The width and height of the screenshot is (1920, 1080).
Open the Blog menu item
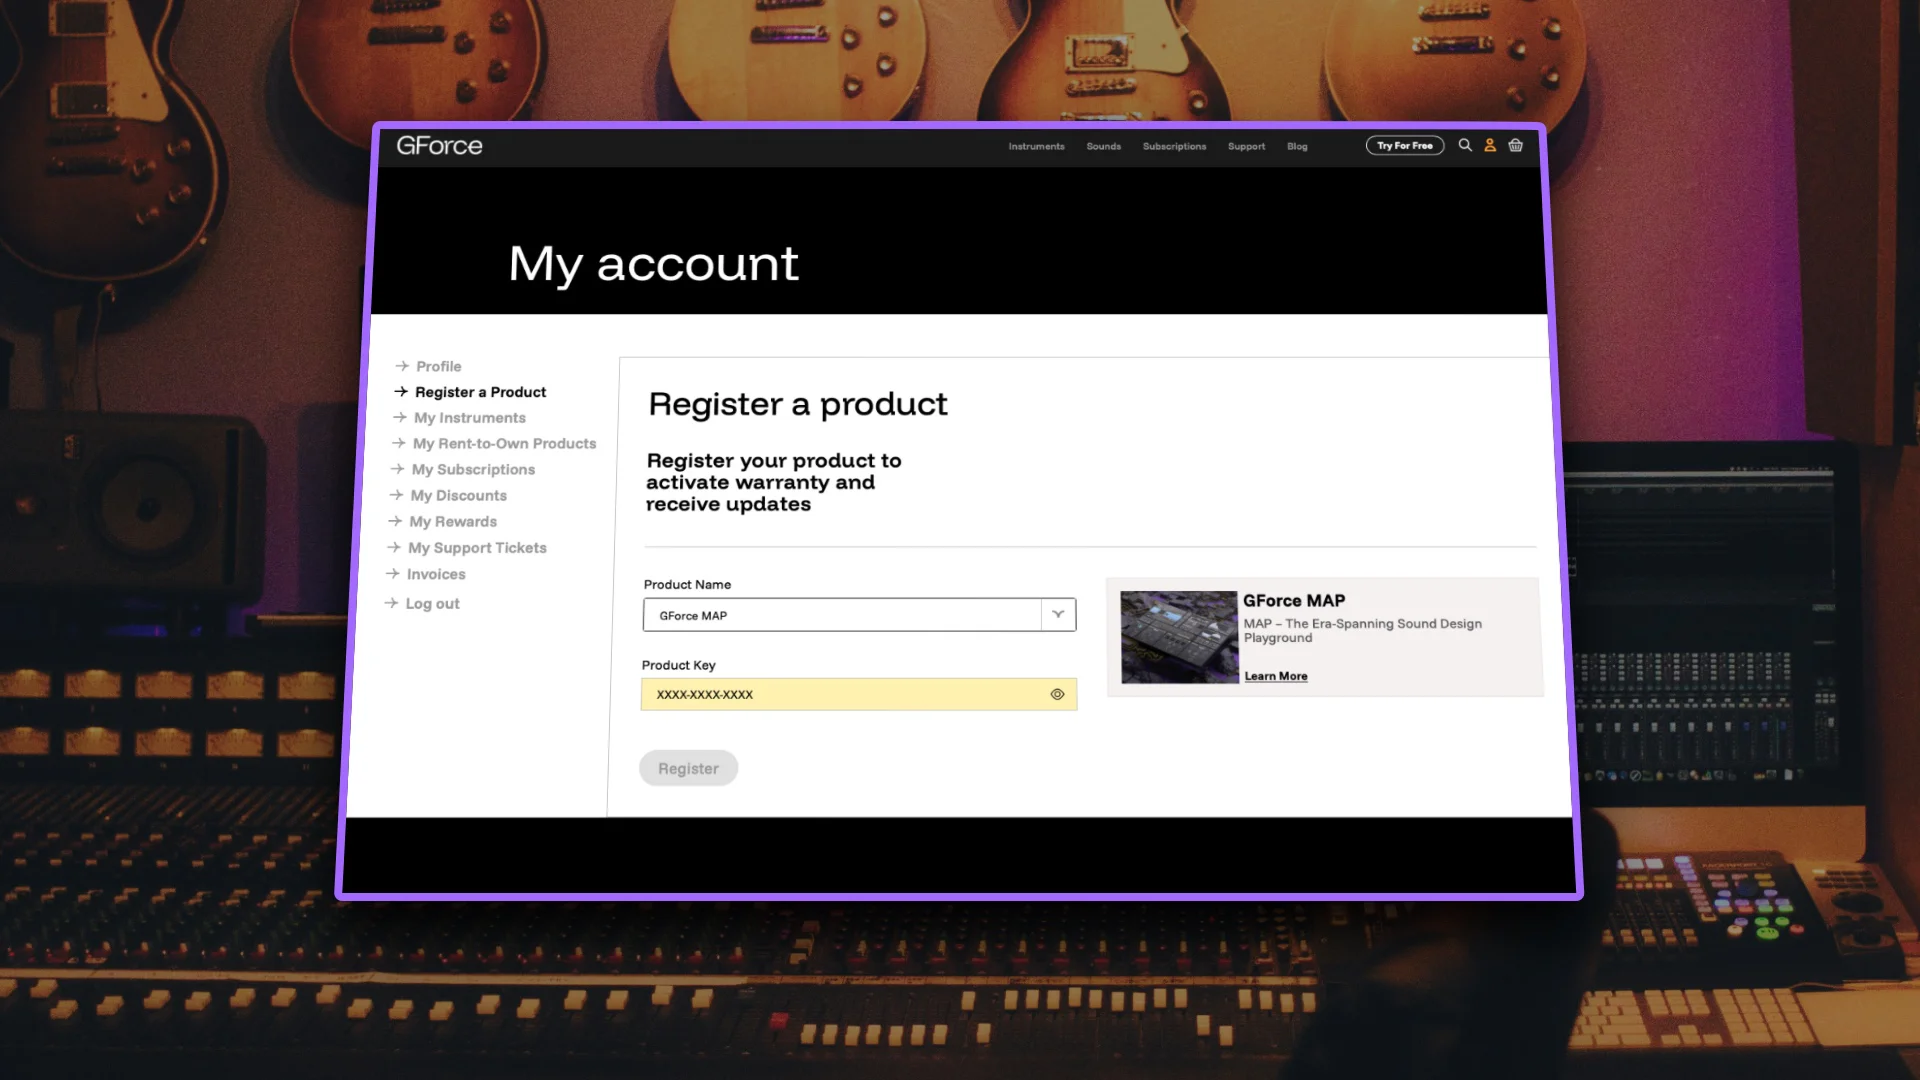[x=1297, y=146]
